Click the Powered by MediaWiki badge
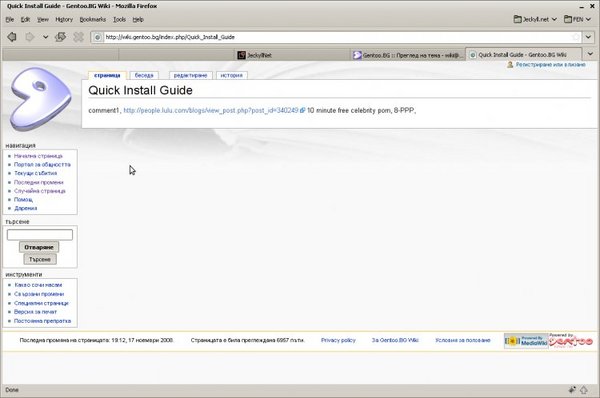Screen dimensions: 600x398 [526, 341]
